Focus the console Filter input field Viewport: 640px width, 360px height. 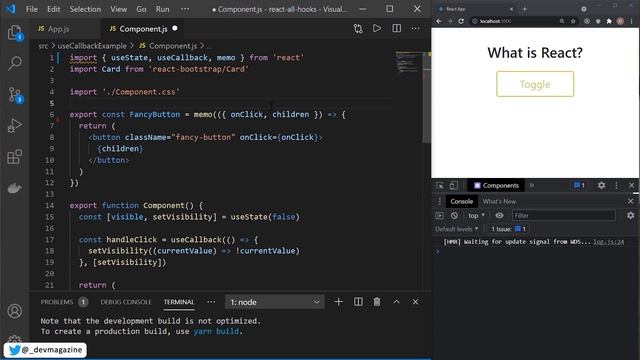coord(564,216)
